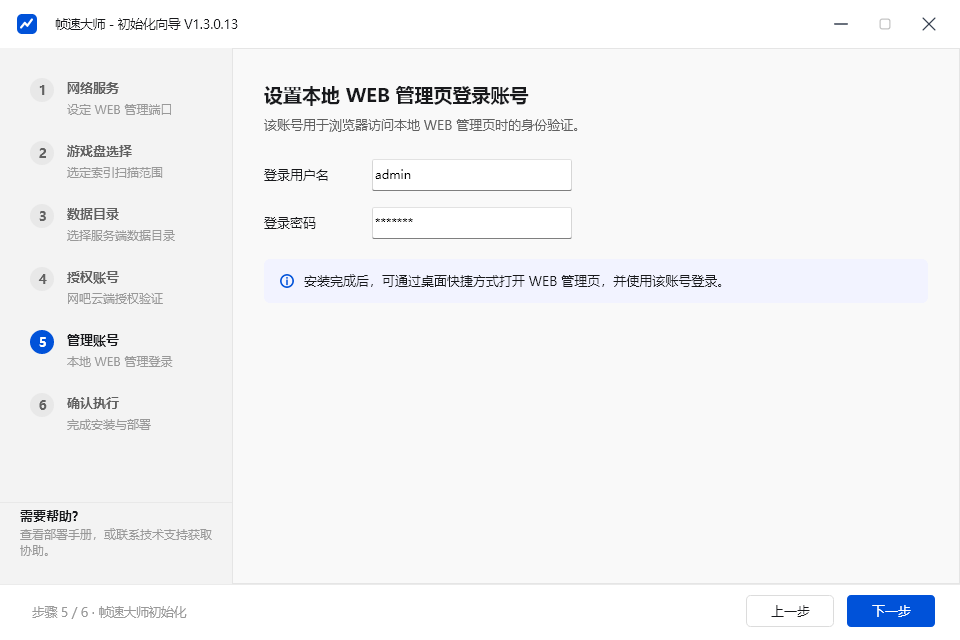Go to 游戏盘选择 step
This screenshot has height=640, width=960.
99,151
